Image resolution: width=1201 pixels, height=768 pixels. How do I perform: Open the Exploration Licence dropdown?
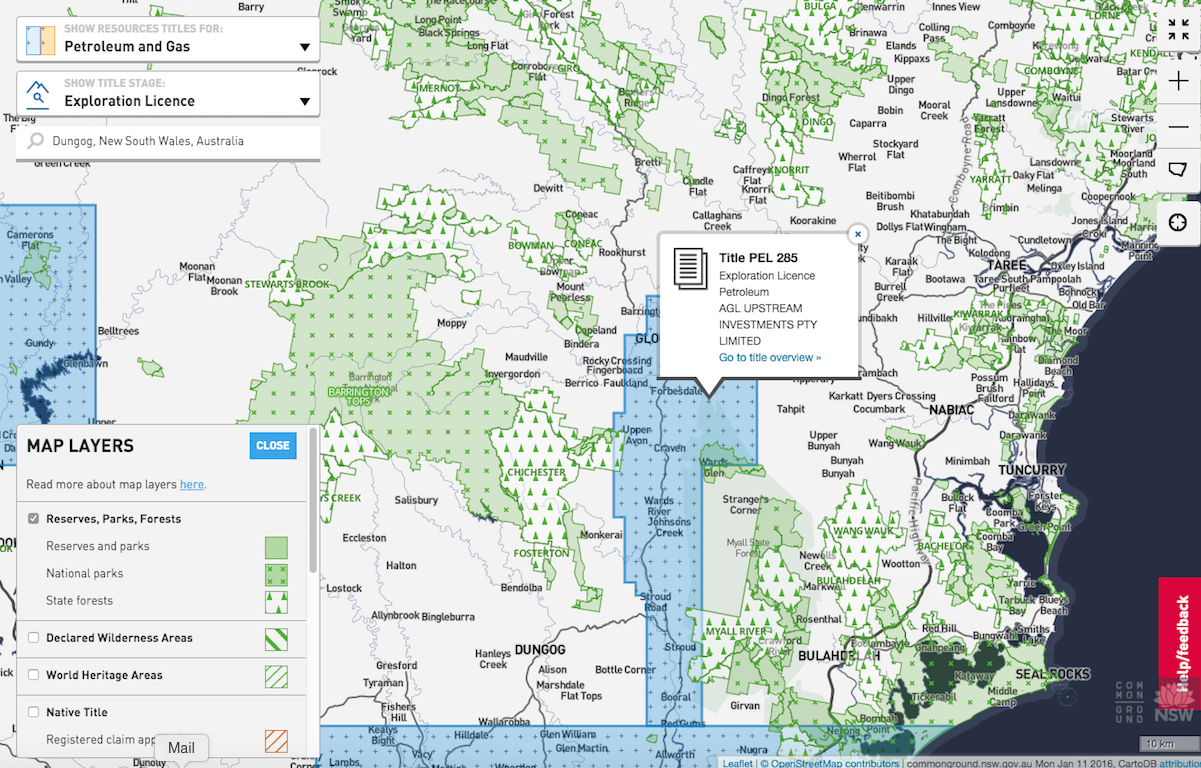[168, 93]
